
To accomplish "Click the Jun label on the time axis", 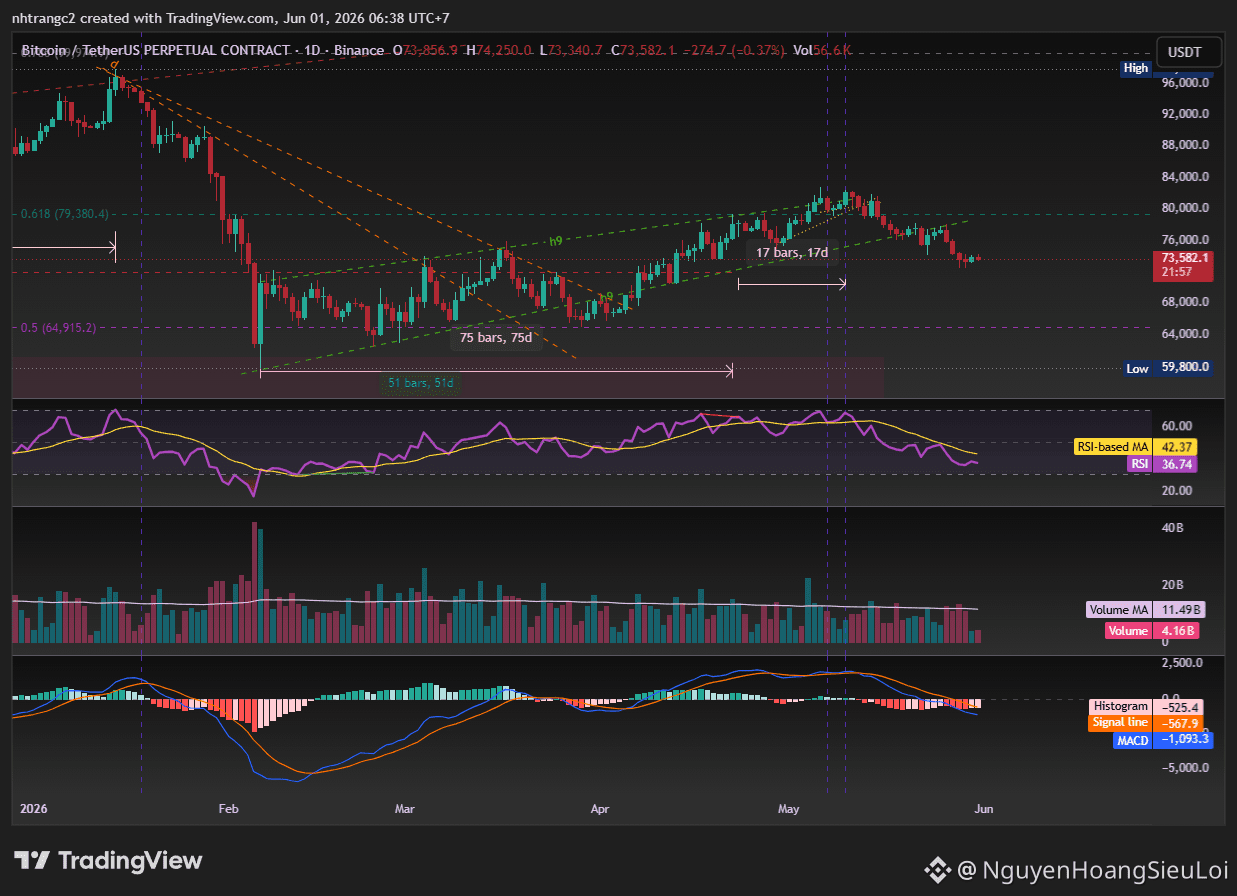I will point(983,808).
